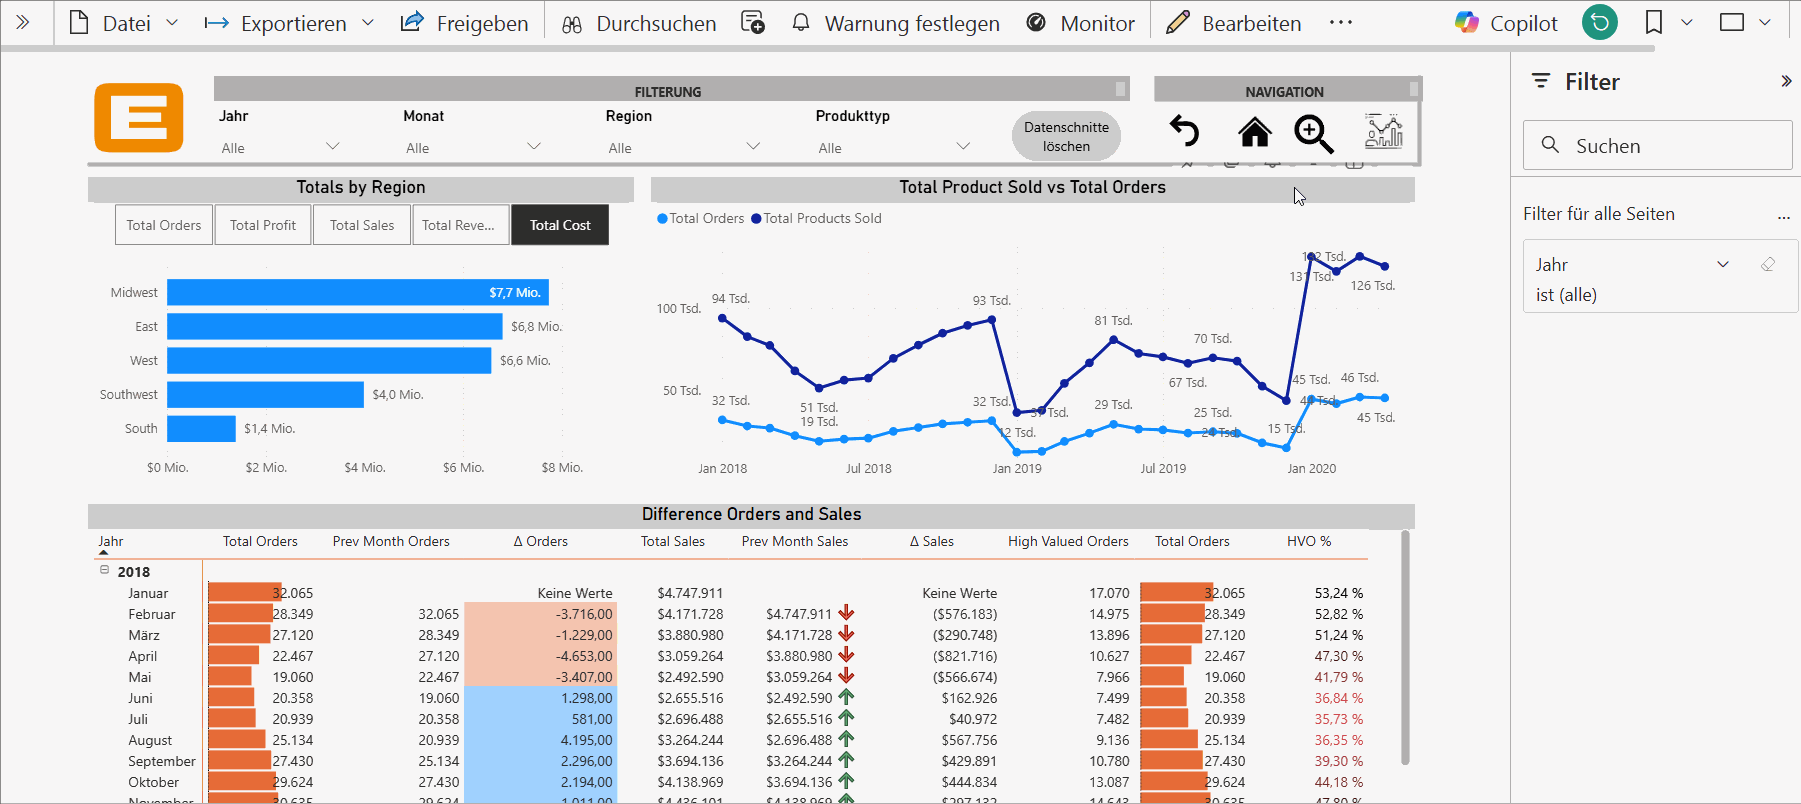Collapse the 2018 year row group
The width and height of the screenshot is (1801, 804).
(104, 570)
